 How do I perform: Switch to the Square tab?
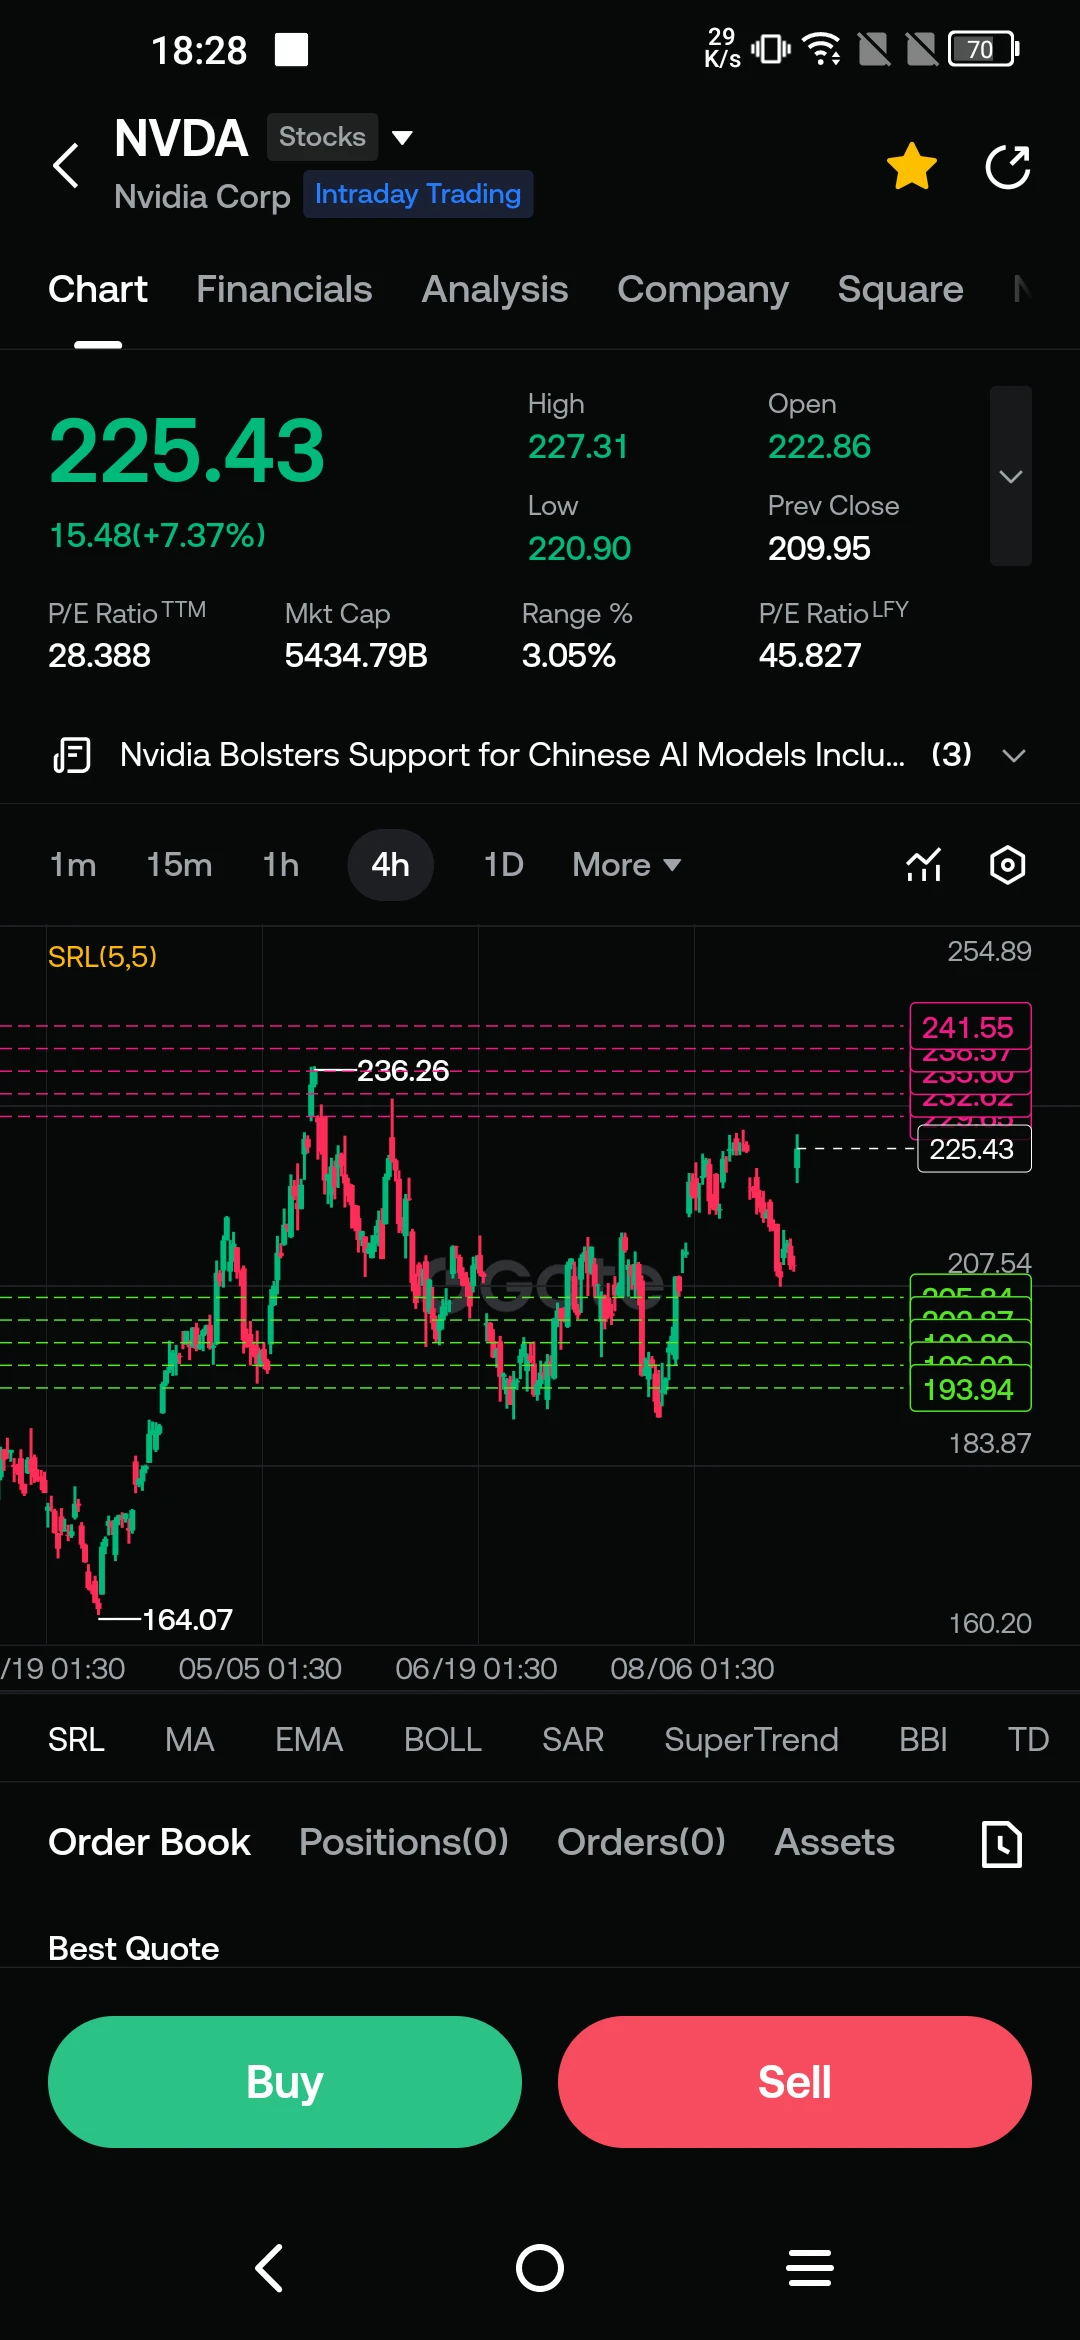(x=901, y=289)
